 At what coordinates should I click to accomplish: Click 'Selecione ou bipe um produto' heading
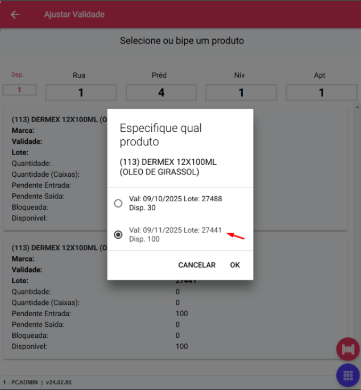coord(182,41)
